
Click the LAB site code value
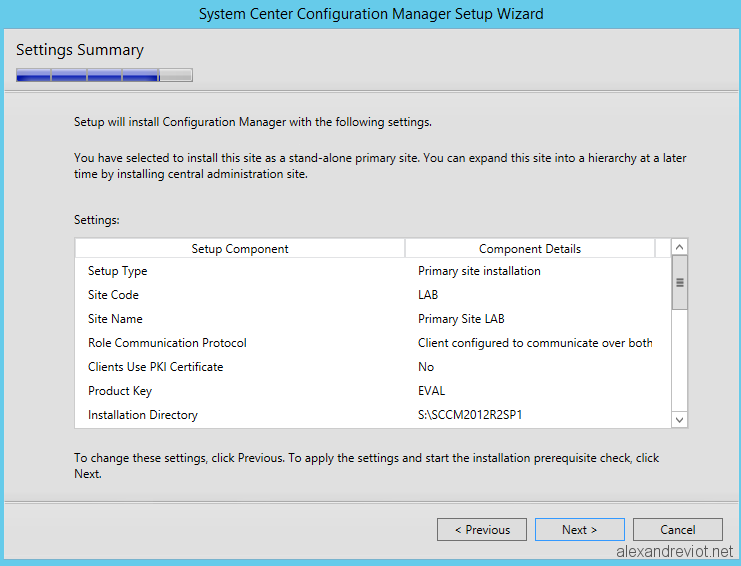click(428, 295)
